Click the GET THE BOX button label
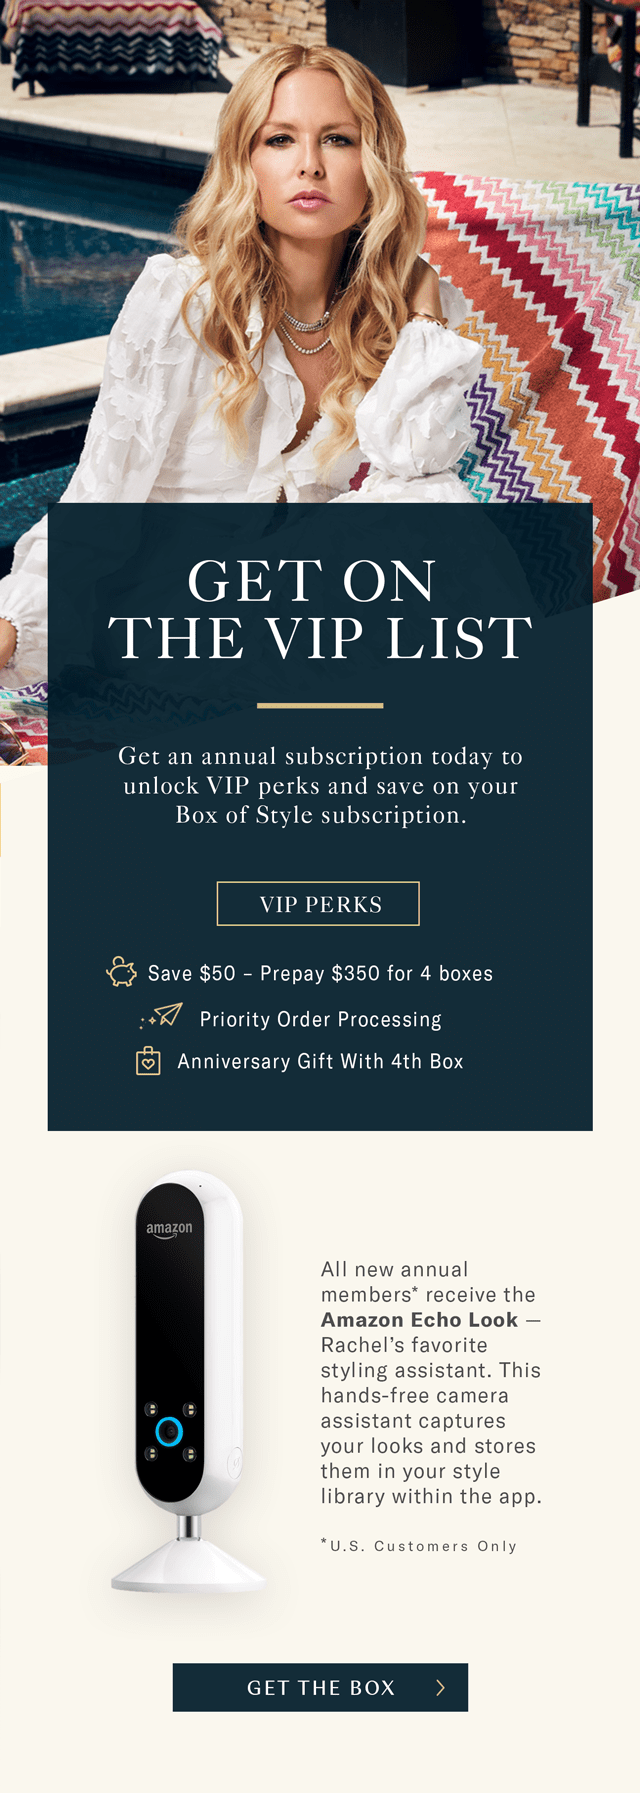The height and width of the screenshot is (1793, 640). pyautogui.click(x=320, y=1688)
